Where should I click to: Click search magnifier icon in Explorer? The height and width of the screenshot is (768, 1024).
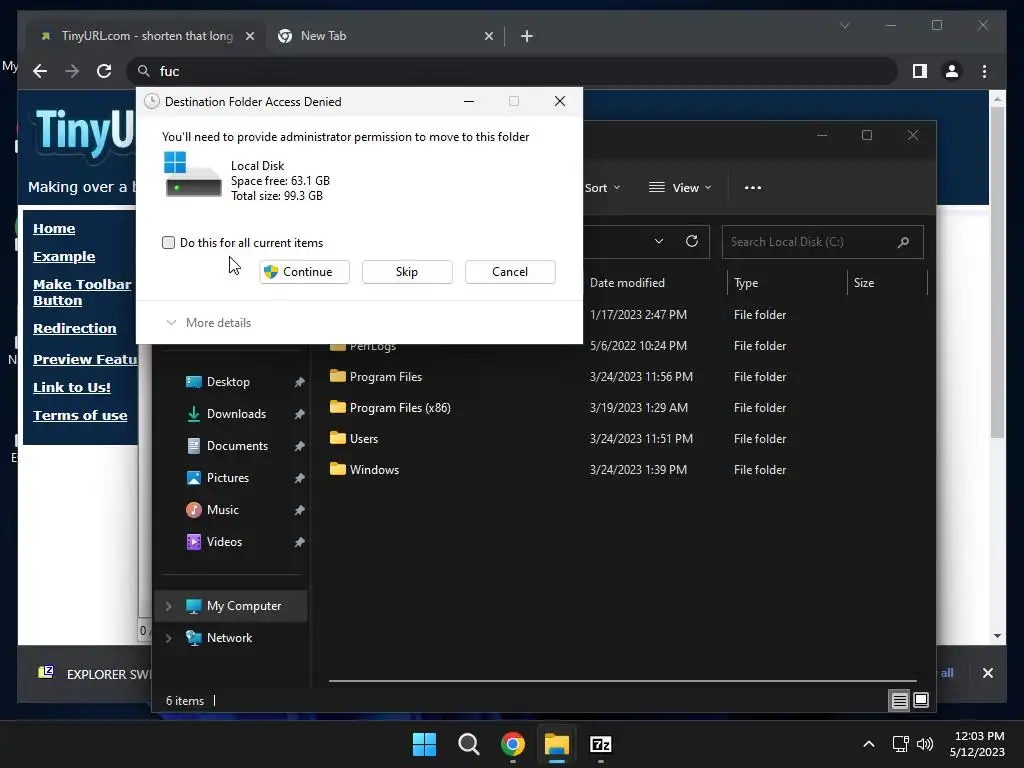click(903, 242)
